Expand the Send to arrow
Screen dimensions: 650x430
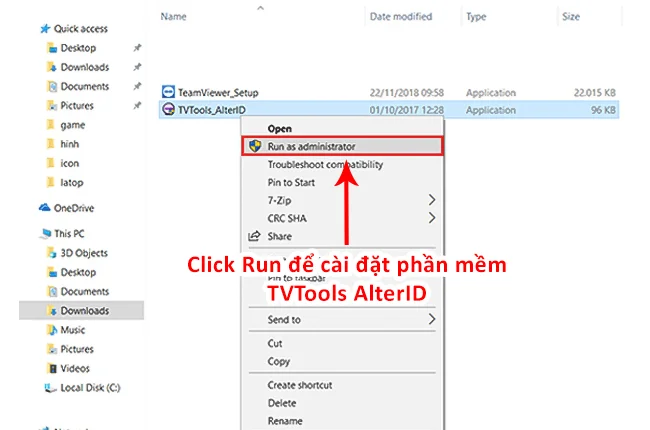point(432,319)
